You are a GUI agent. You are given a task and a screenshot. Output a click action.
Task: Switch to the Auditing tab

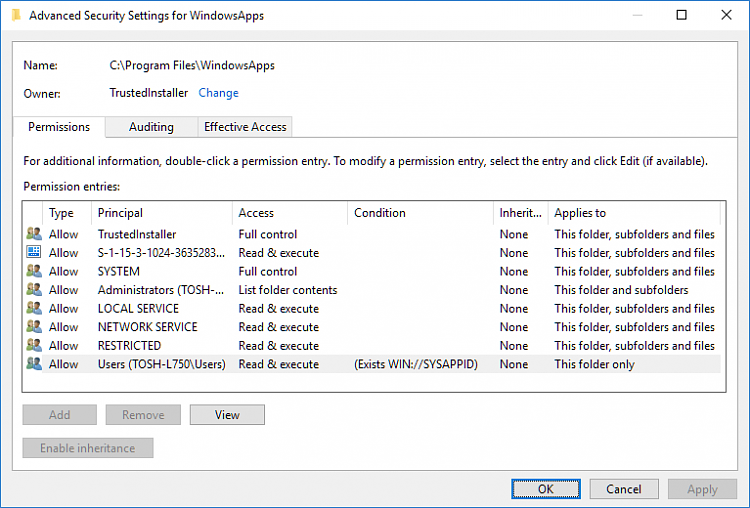coord(151,127)
